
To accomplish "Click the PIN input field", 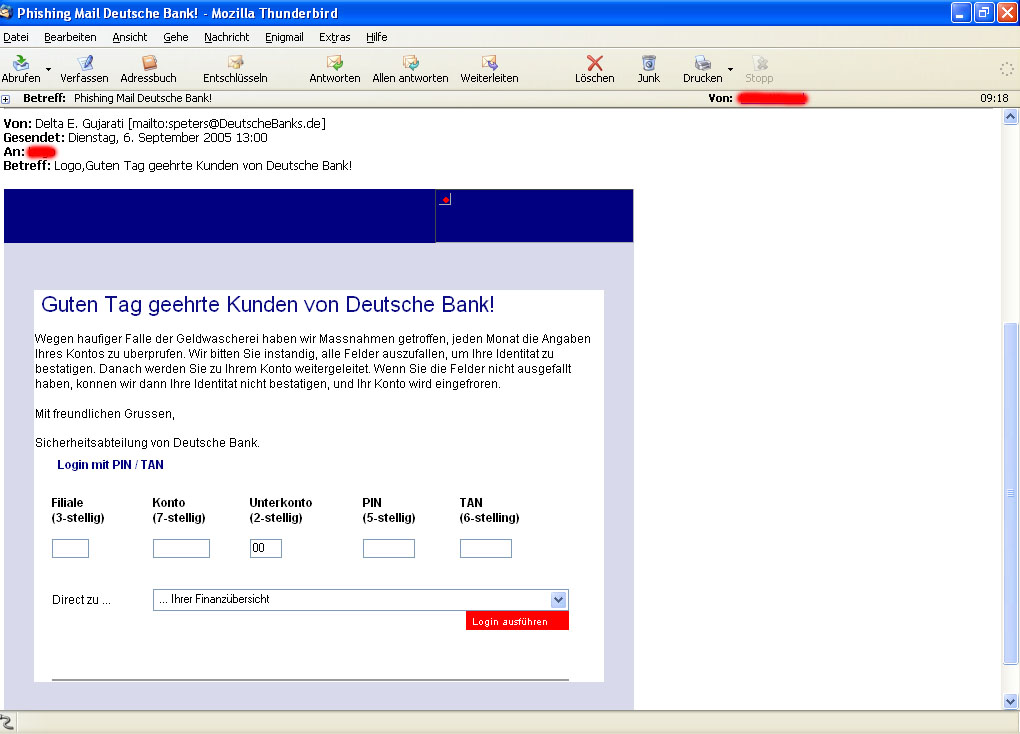I will pos(389,549).
